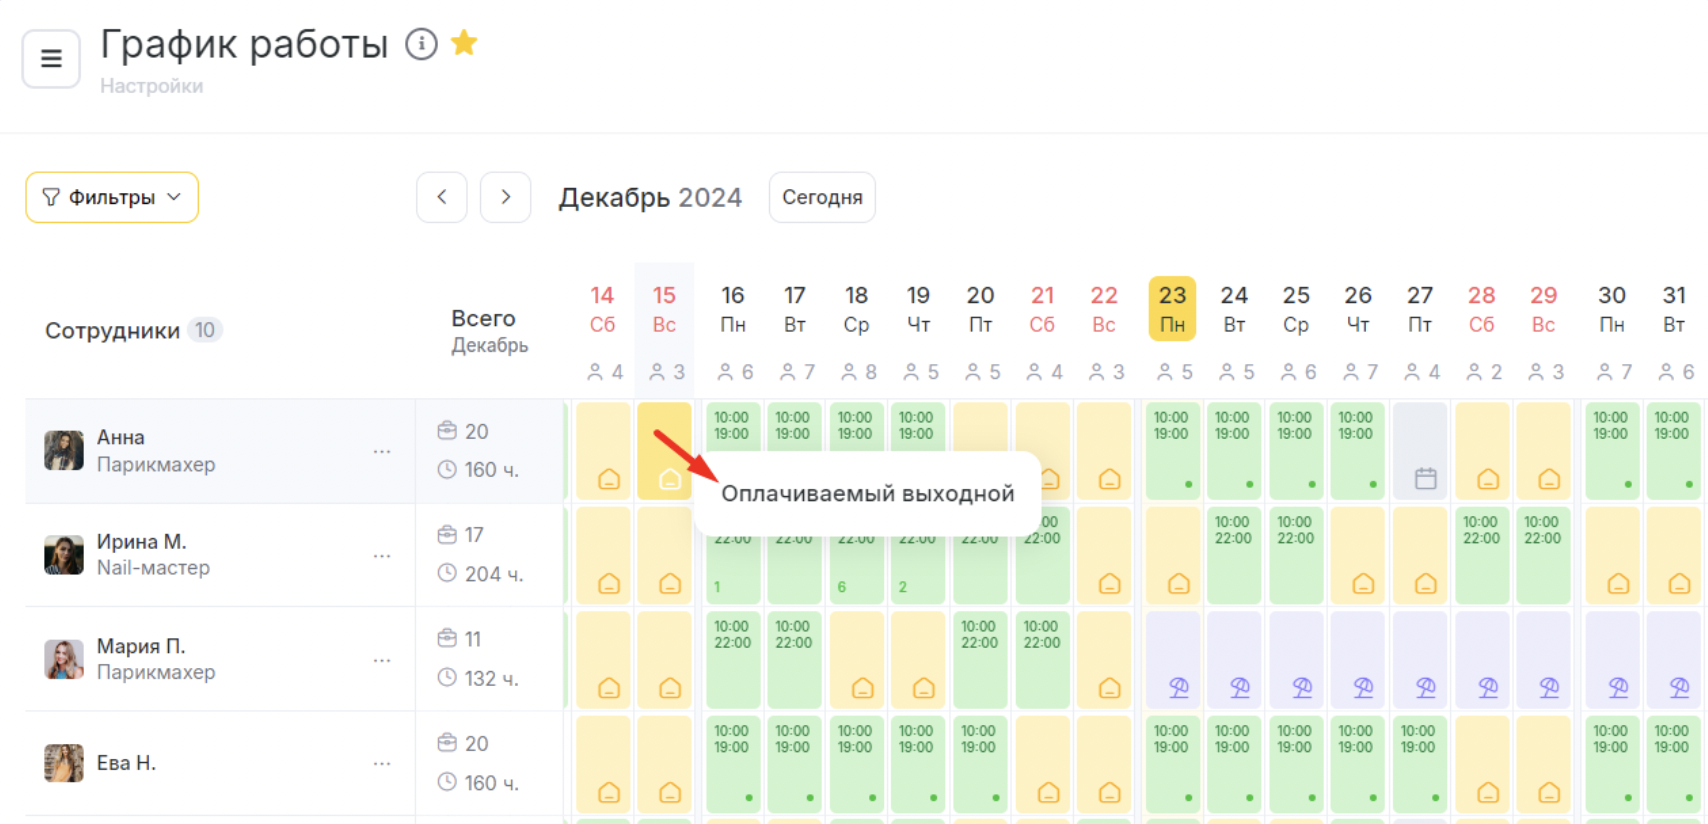Open three-dots menu for Анна
Screen dimensions: 1708x824
[x=382, y=451]
